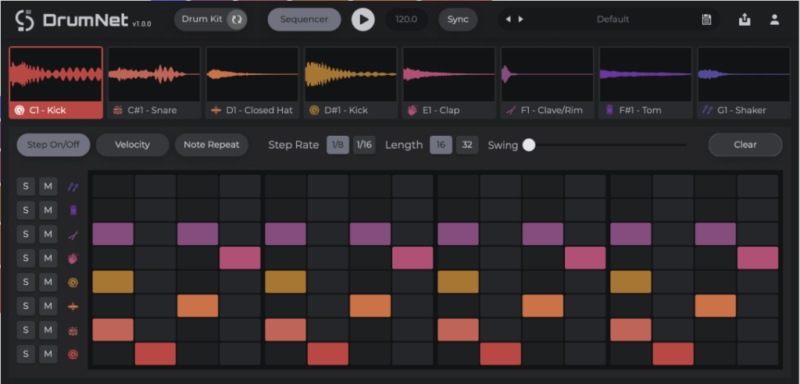The width and height of the screenshot is (800, 384).
Task: Select the tom row icon in sequencer
Action: pos(73,210)
